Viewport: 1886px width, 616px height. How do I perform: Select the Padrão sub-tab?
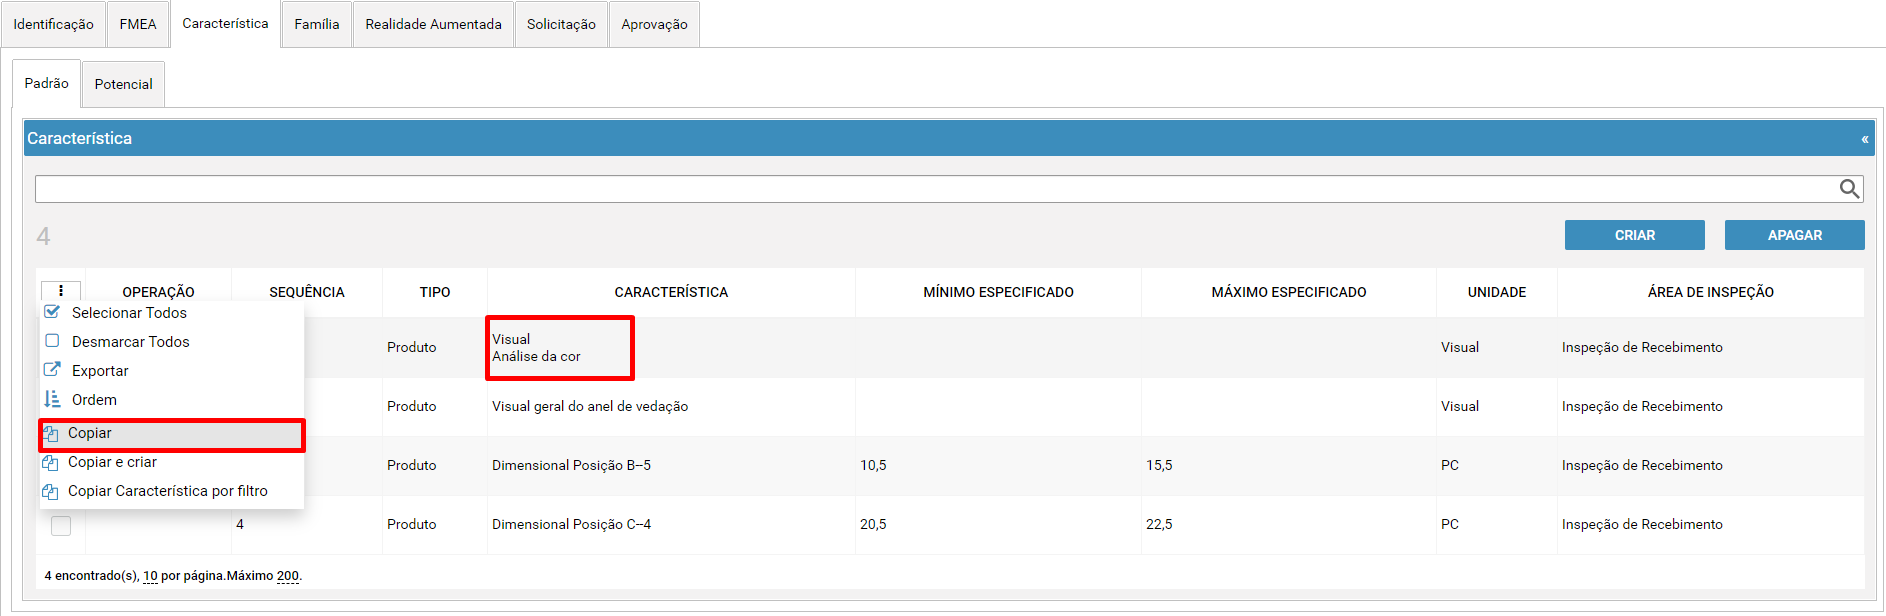point(47,84)
